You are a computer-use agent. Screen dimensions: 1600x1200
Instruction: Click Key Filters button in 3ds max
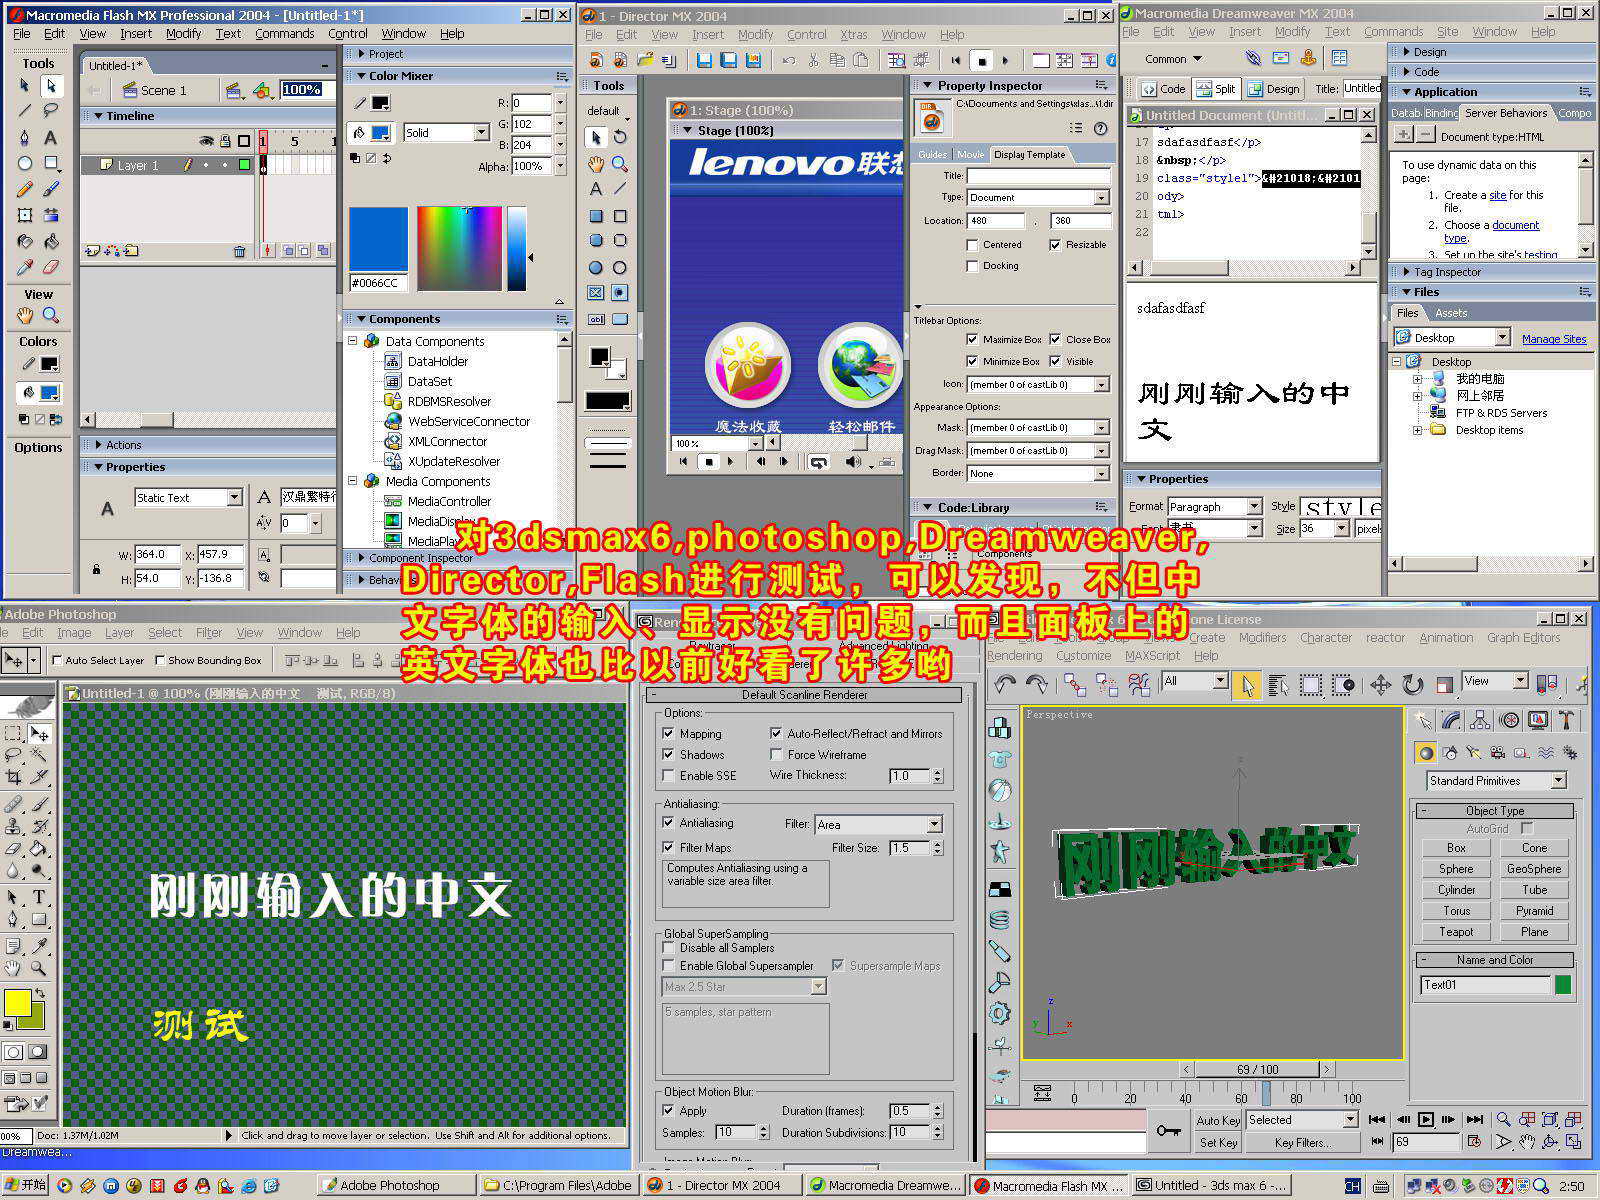pos(1301,1142)
